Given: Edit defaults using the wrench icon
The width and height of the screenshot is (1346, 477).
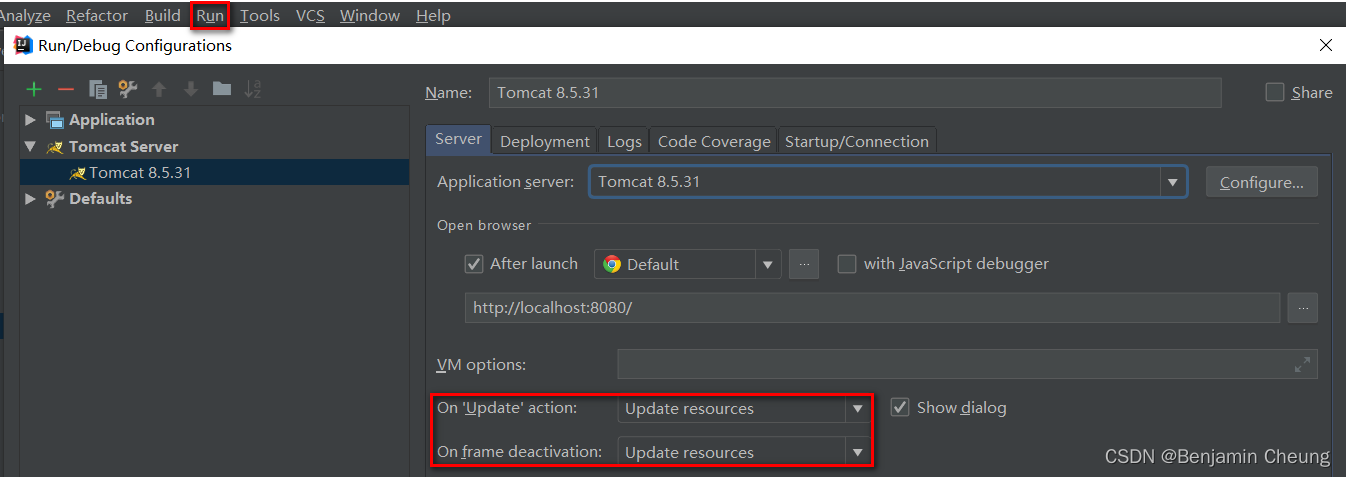Looking at the screenshot, I should coord(127,89).
